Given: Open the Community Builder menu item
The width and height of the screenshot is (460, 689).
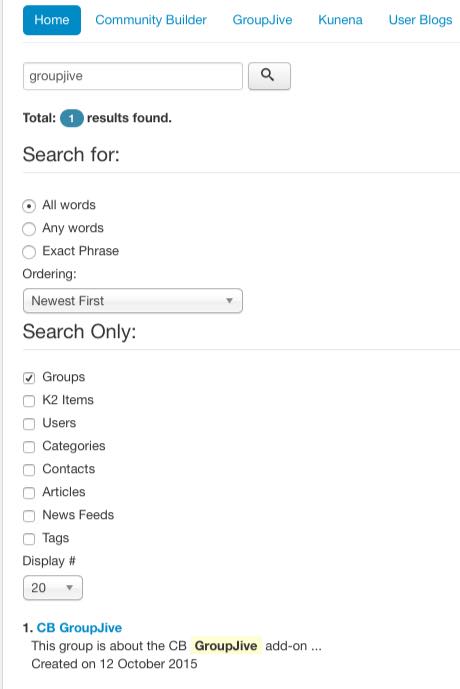Looking at the screenshot, I should (x=151, y=20).
